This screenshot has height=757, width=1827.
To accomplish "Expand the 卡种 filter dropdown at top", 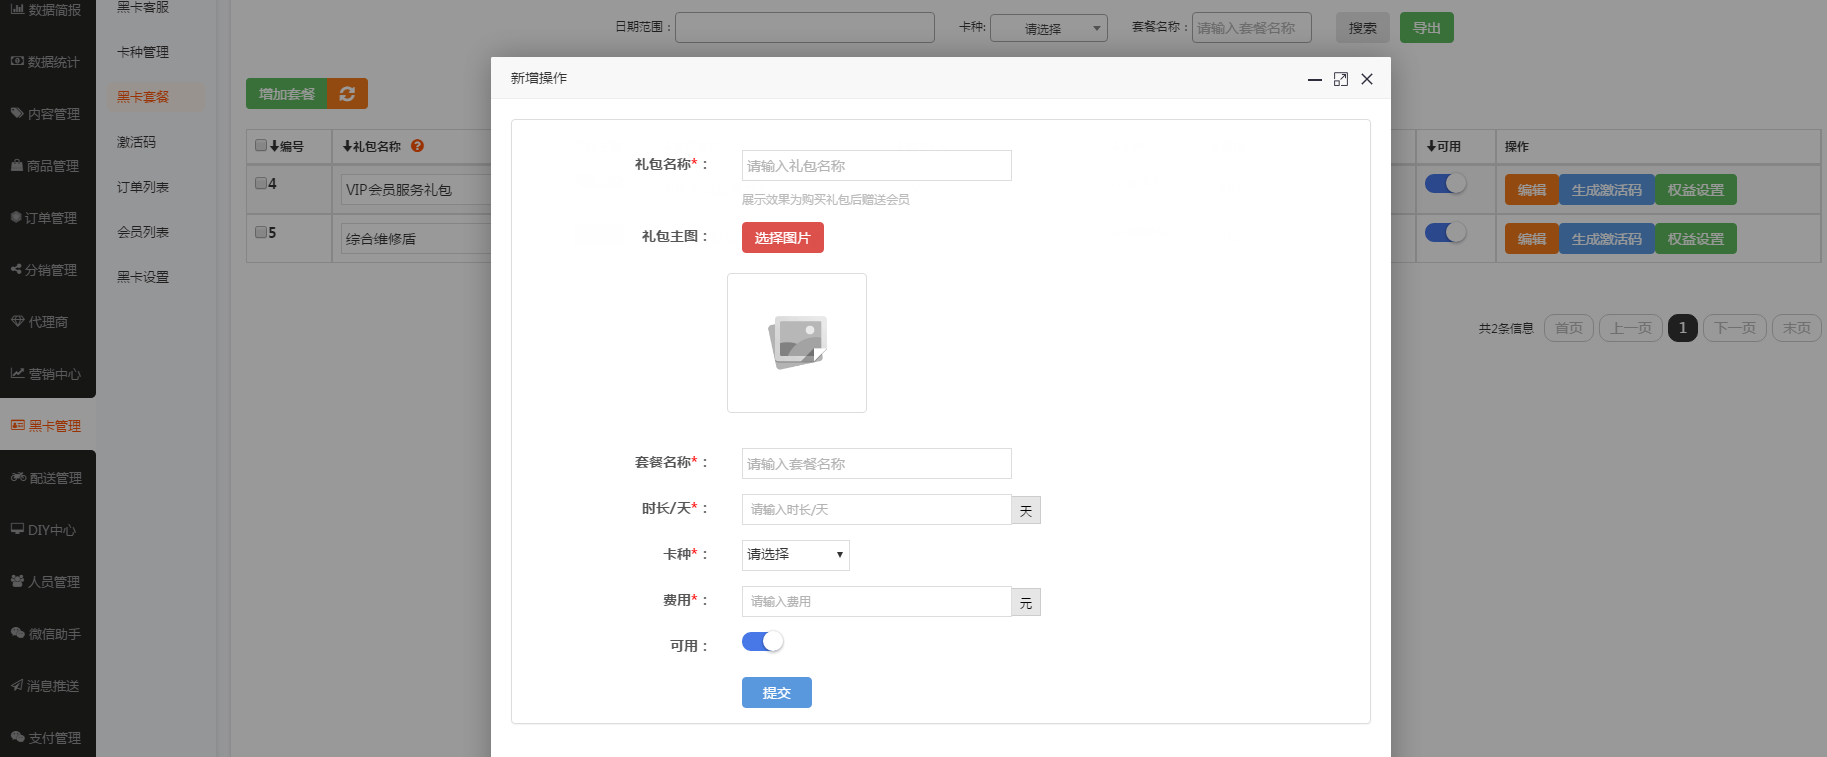I will (1048, 29).
